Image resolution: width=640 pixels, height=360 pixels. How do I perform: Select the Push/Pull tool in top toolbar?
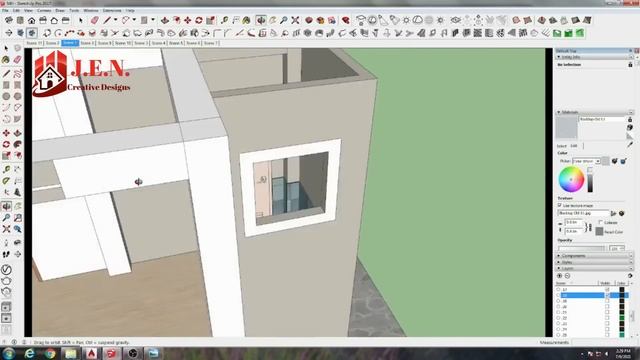(165, 20)
